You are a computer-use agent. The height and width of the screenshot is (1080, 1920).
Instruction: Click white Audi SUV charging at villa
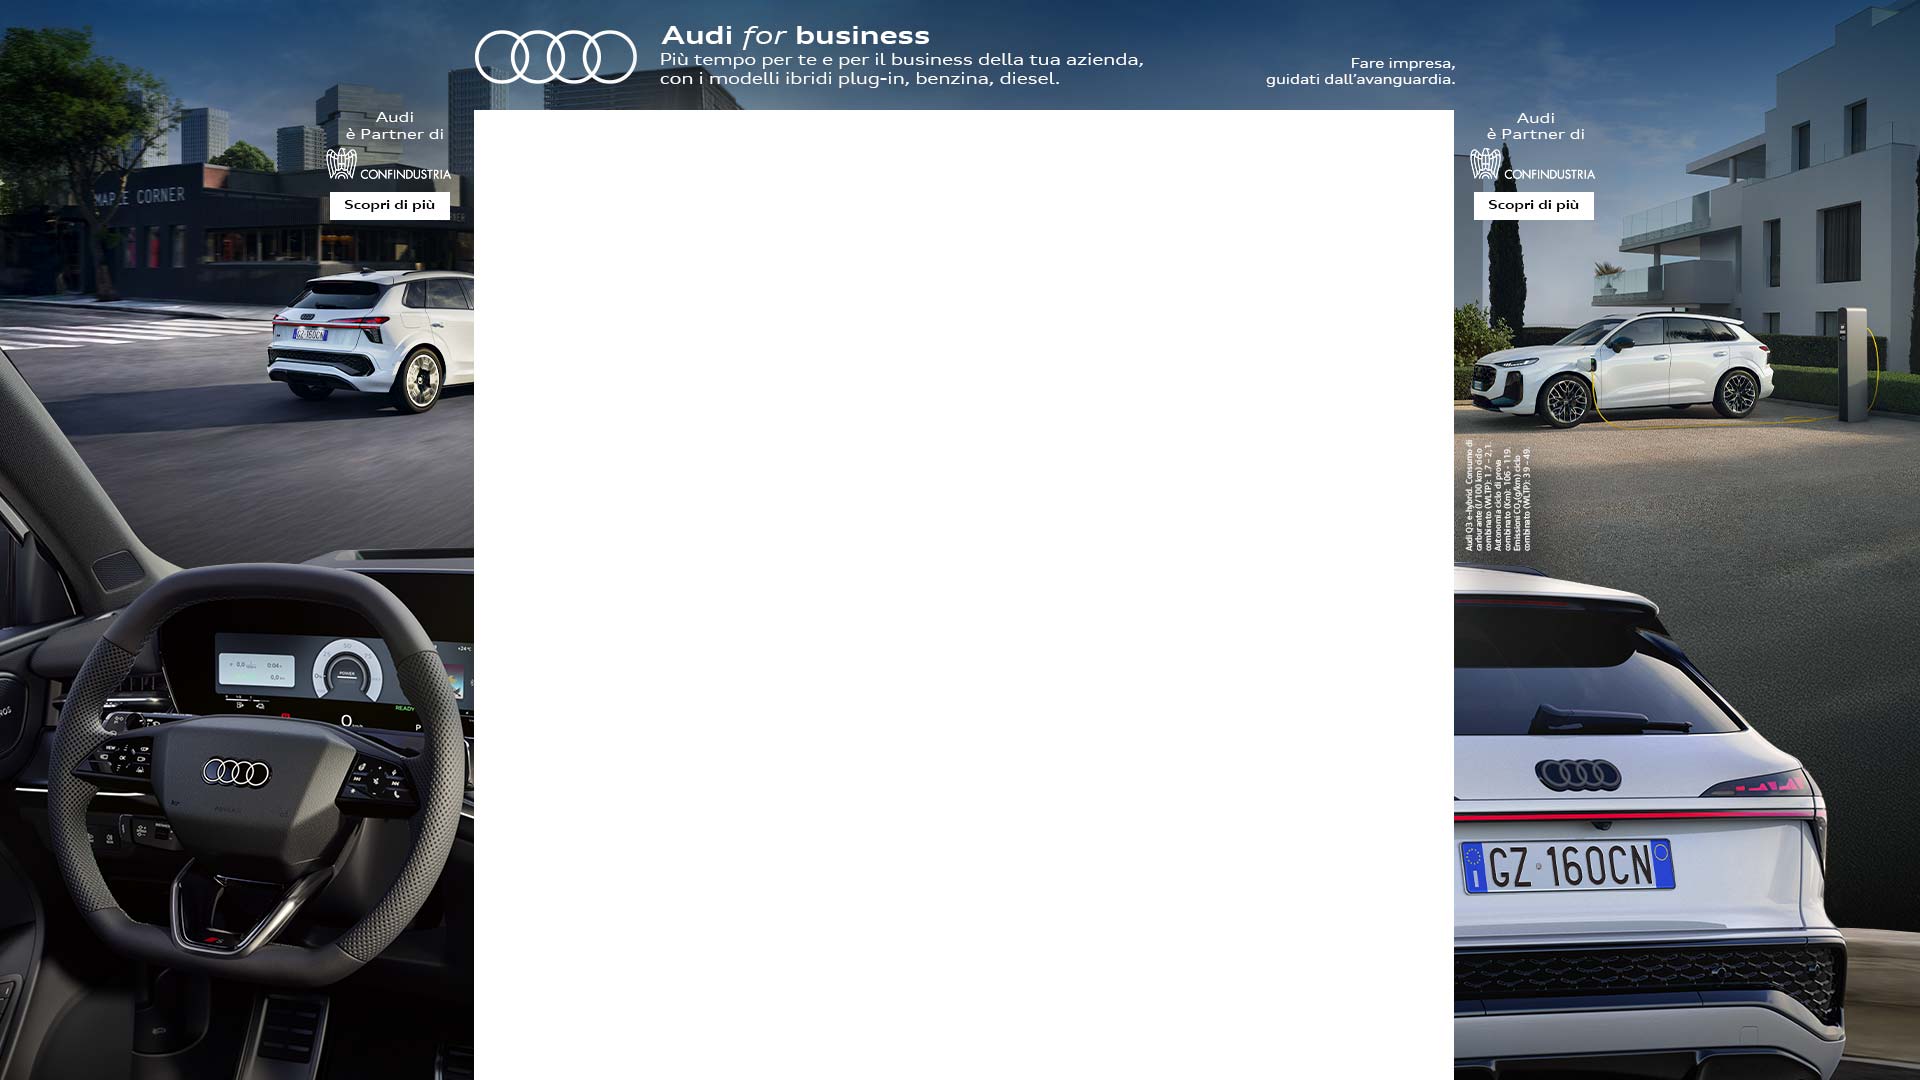tap(1622, 368)
